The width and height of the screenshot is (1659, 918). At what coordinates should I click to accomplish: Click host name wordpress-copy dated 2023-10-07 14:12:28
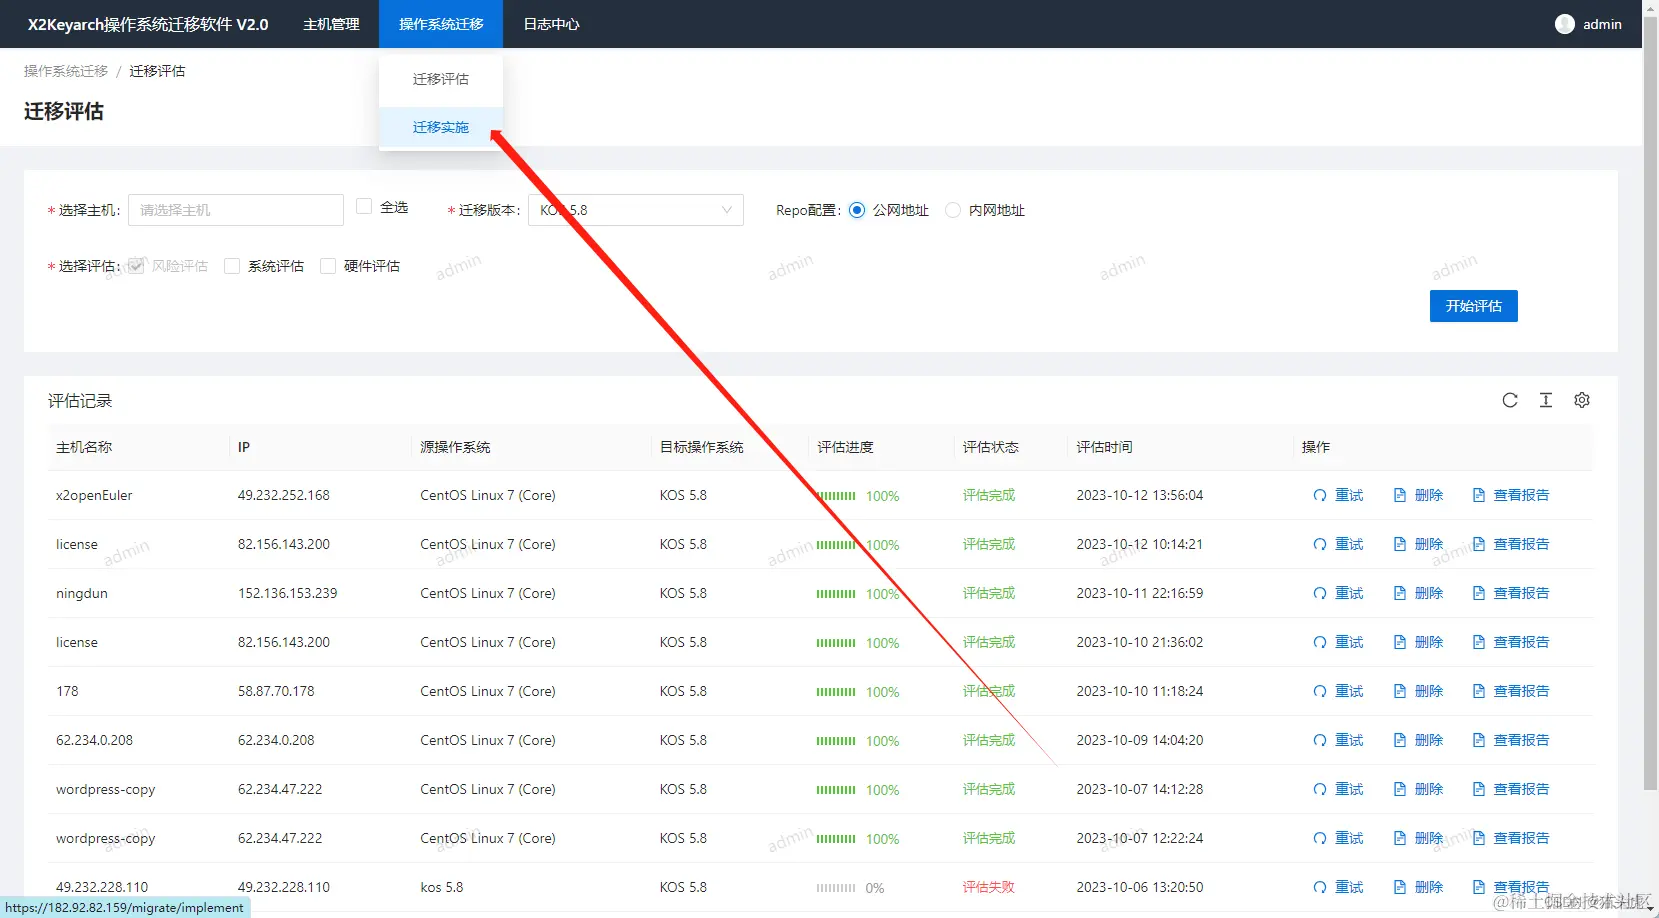pyautogui.click(x=106, y=789)
